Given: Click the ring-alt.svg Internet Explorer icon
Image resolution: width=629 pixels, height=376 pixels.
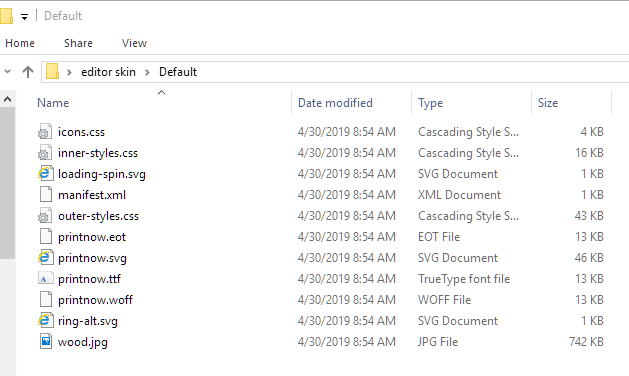Looking at the screenshot, I should pos(45,320).
